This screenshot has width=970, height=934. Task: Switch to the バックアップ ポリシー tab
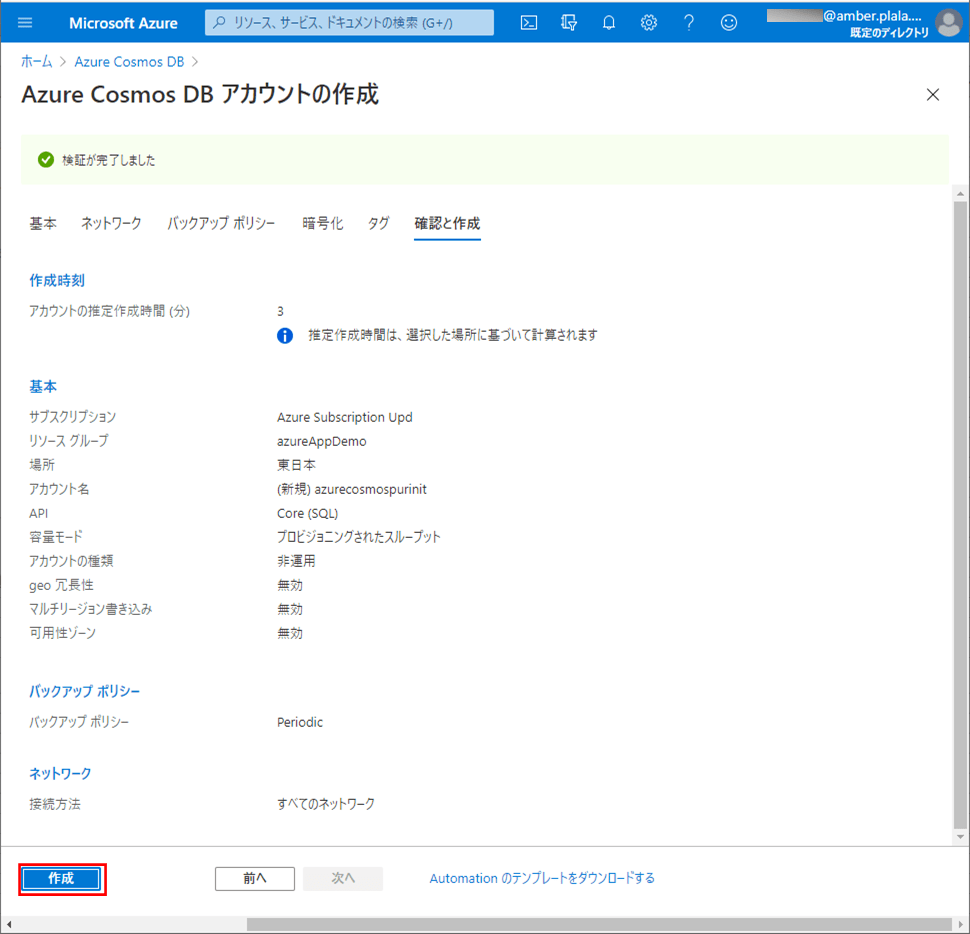(221, 223)
